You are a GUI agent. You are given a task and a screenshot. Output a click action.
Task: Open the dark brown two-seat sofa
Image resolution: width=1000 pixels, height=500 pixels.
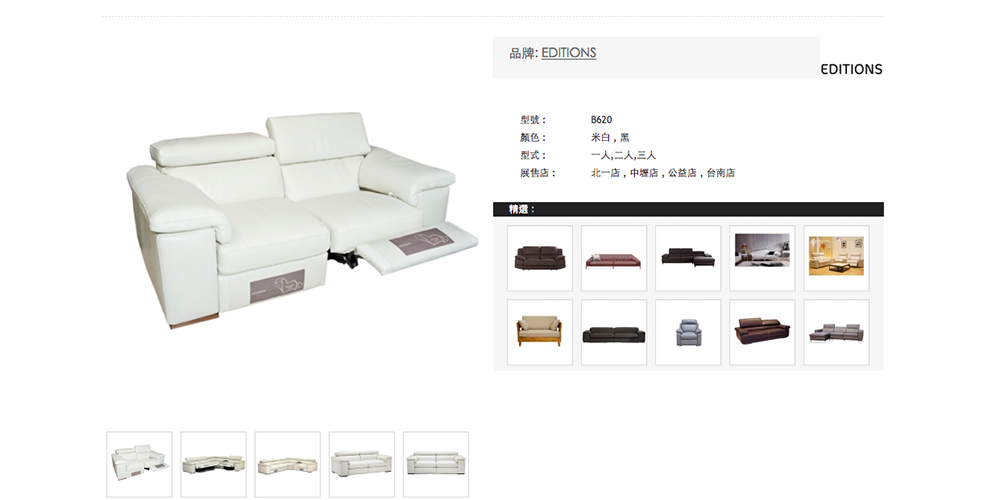point(540,258)
